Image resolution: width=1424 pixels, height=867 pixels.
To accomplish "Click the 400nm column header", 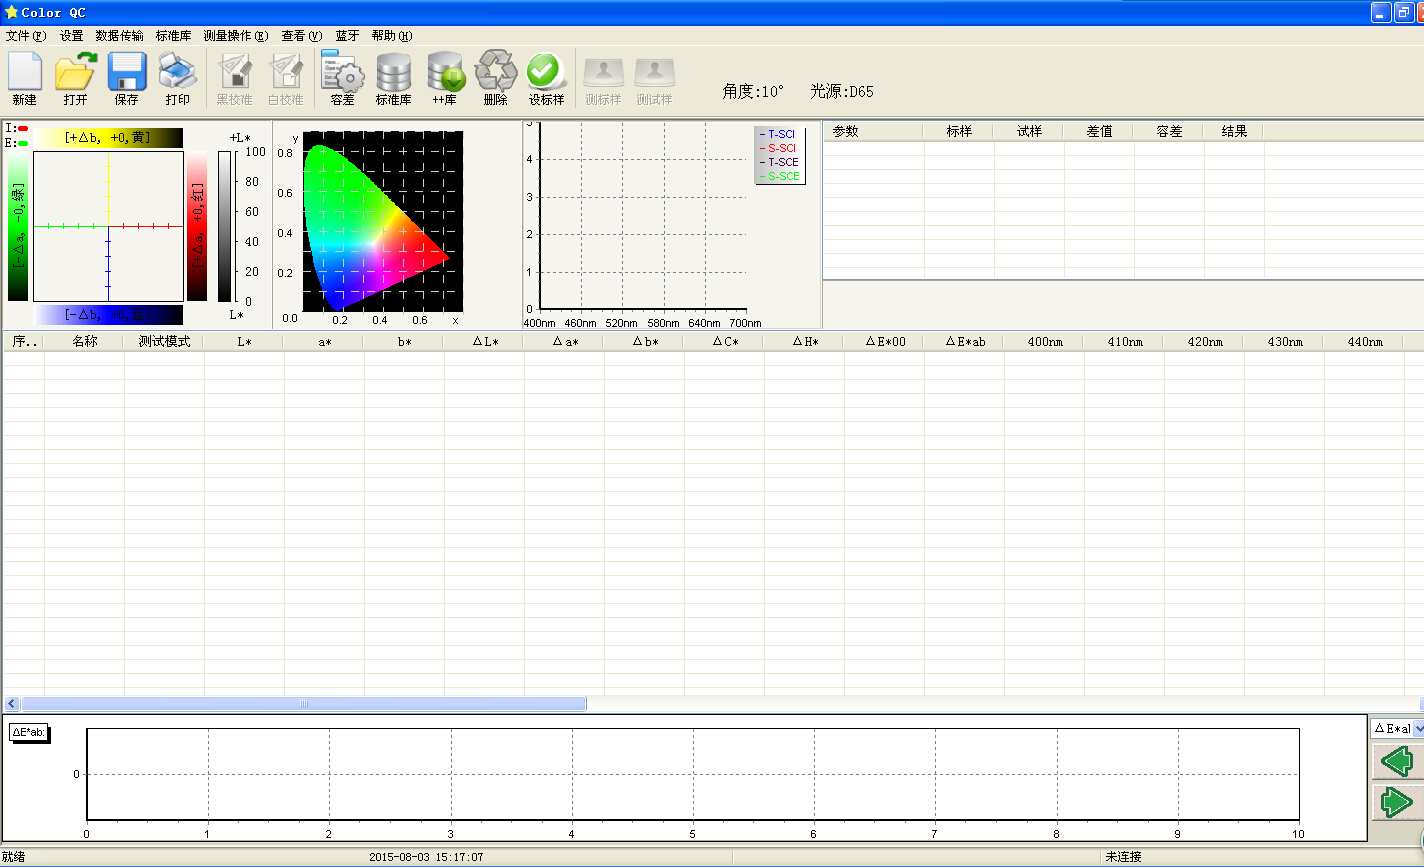I will click(1044, 341).
